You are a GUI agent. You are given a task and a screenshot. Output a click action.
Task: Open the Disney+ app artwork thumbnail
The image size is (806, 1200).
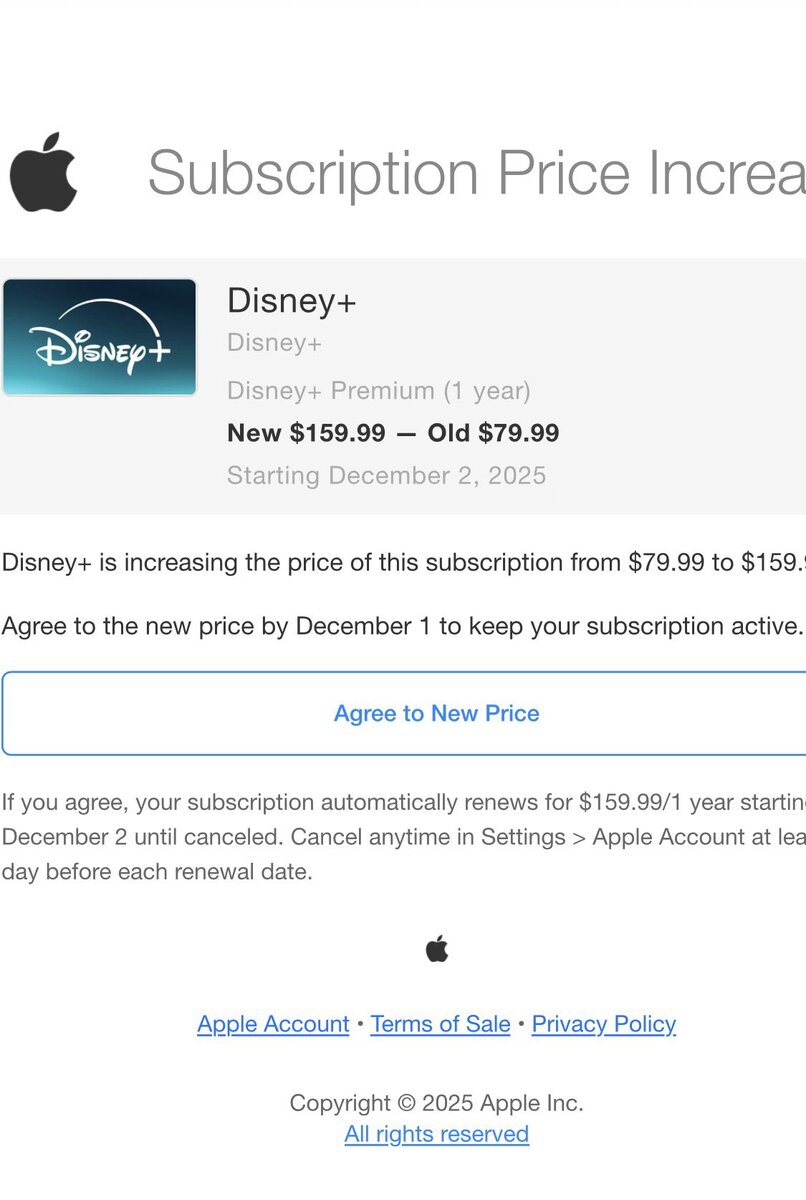pos(99,337)
